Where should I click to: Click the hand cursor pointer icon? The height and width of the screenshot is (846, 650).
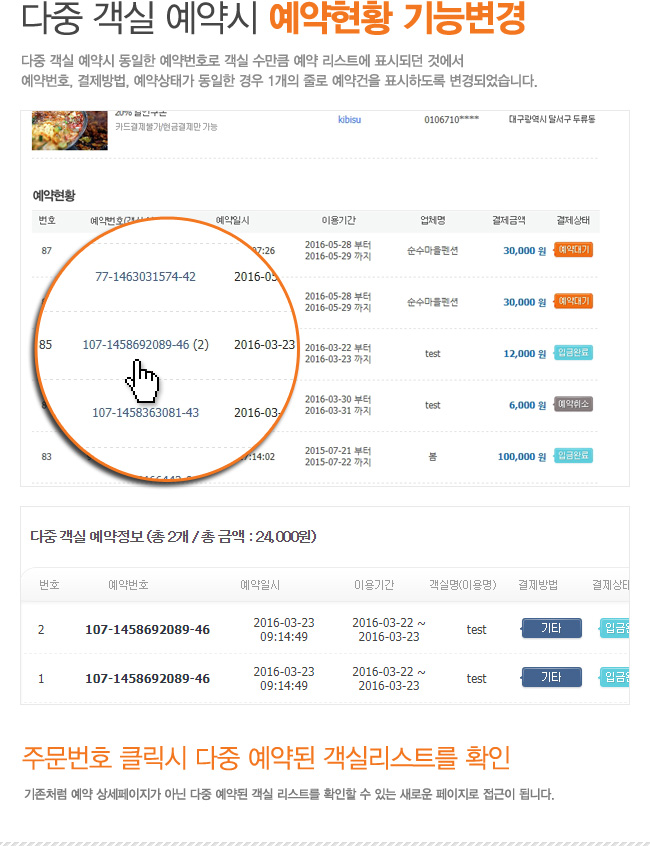(x=143, y=381)
